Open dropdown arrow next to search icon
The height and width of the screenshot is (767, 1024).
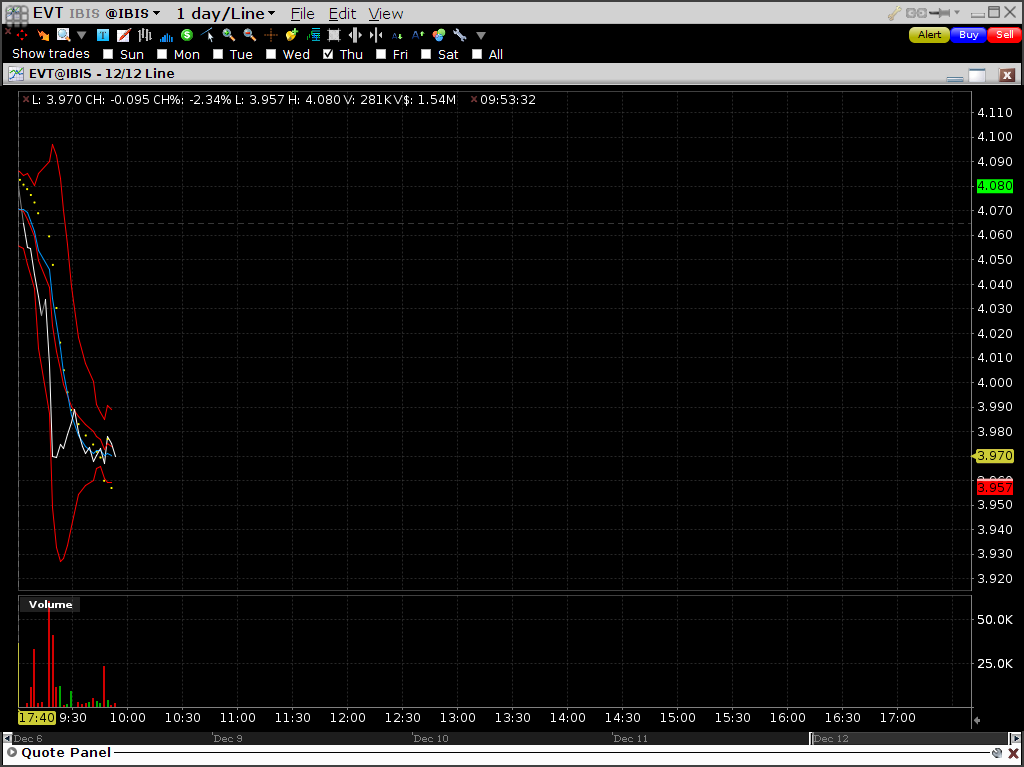click(82, 35)
